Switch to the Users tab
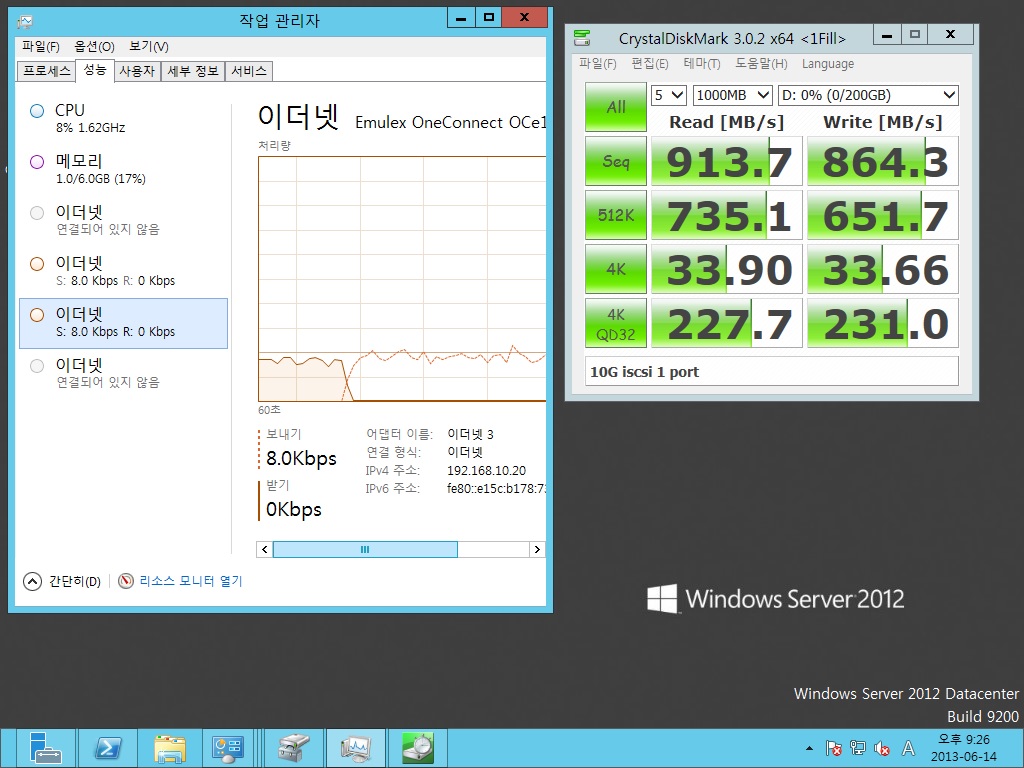Viewport: 1024px width, 768px height. [x=137, y=71]
